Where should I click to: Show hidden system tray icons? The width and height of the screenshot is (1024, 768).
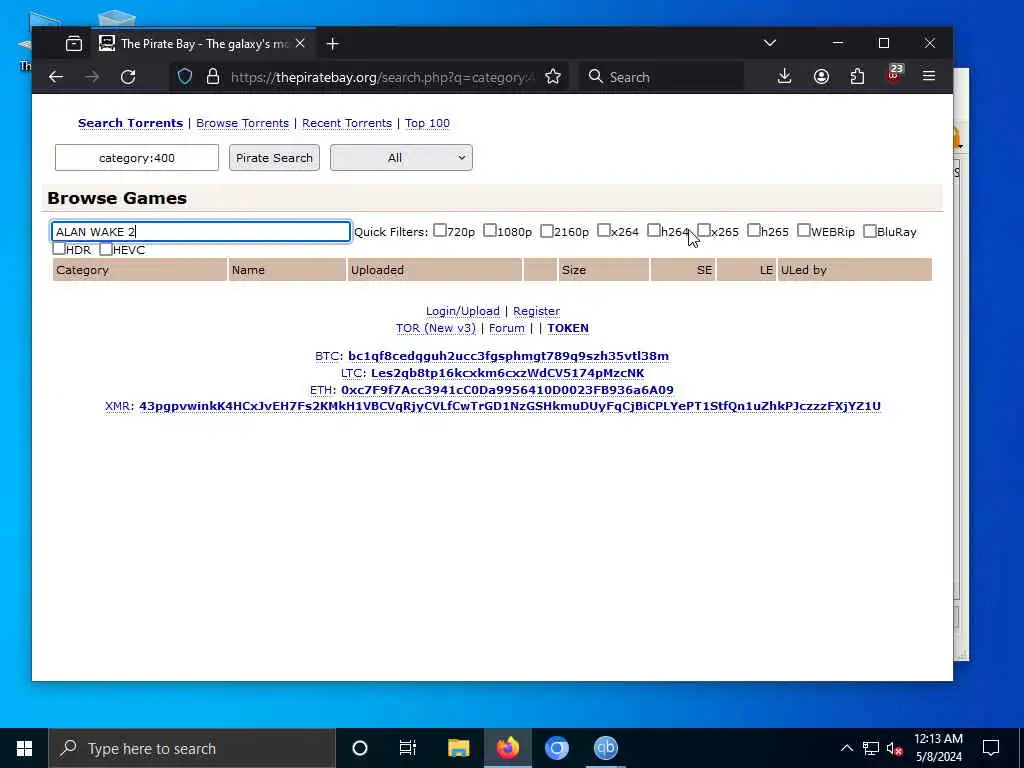[846, 748]
